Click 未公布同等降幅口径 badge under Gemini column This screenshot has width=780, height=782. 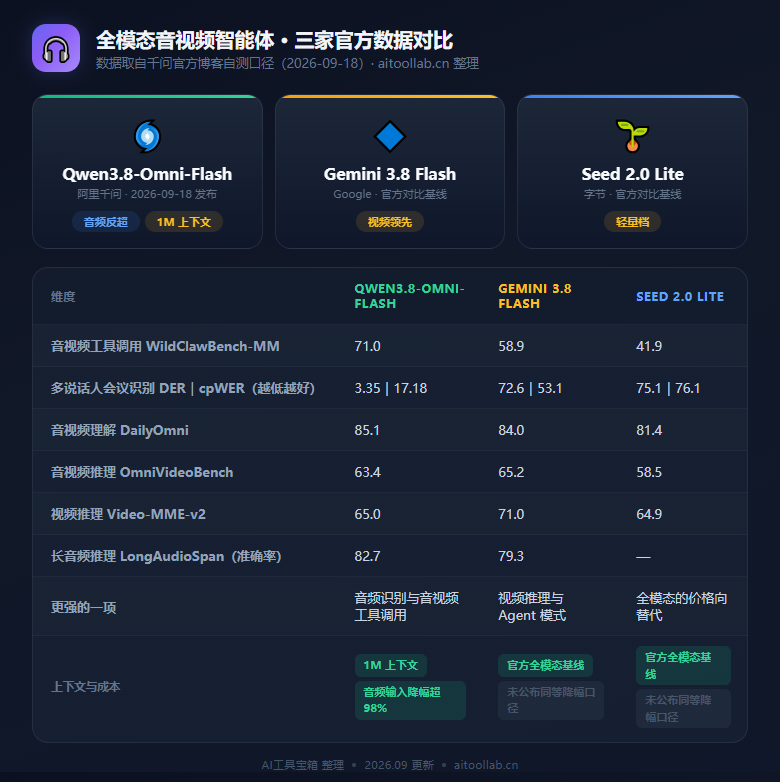pos(551,700)
